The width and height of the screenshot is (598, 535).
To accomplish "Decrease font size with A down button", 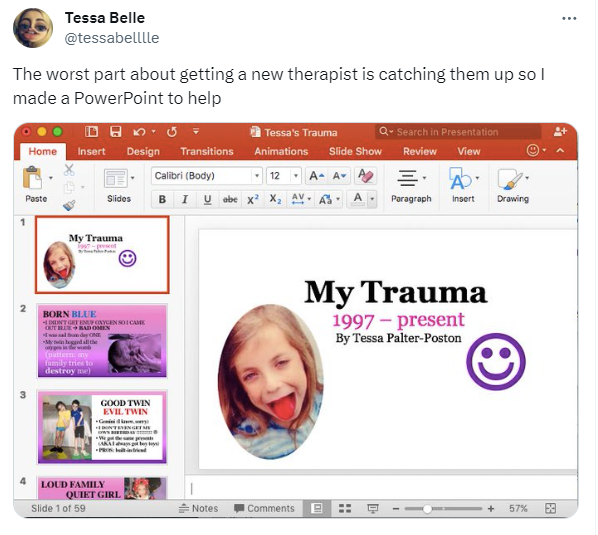I will point(339,176).
